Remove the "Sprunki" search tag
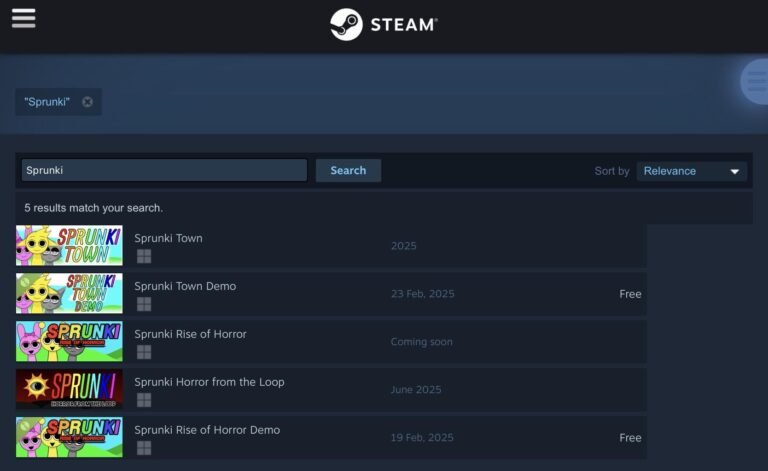Viewport: 768px width, 471px height. (87, 102)
